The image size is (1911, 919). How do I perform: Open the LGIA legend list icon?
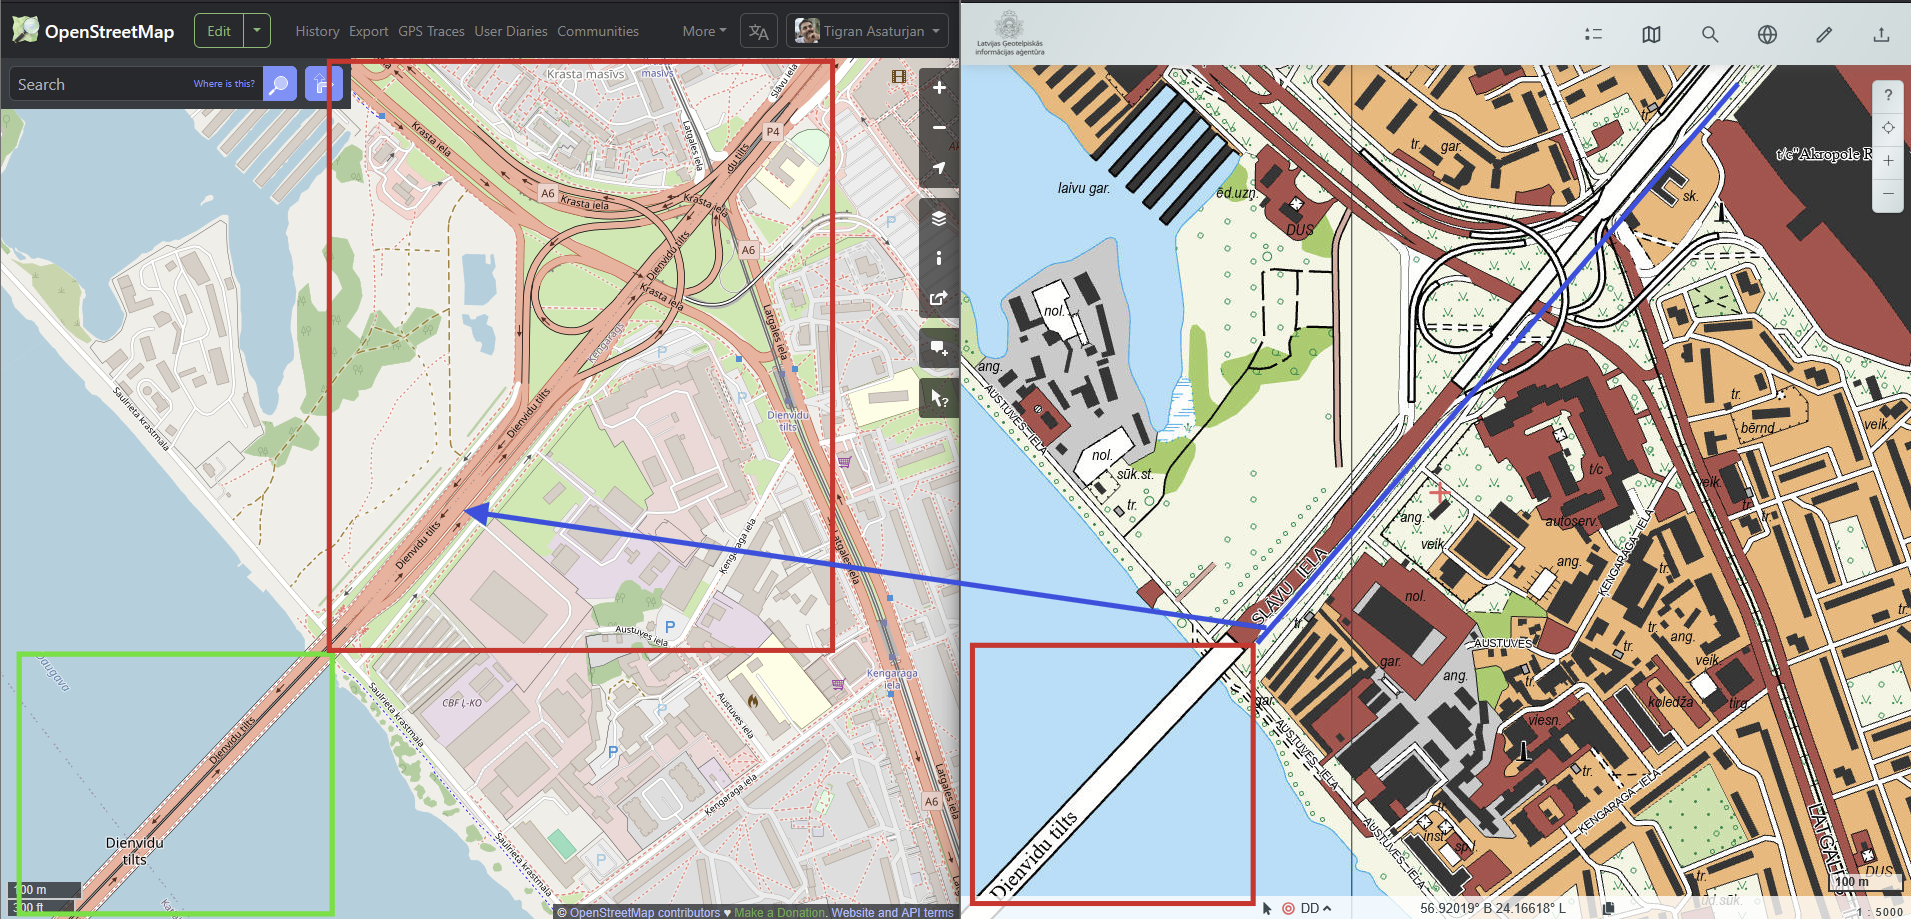click(1593, 35)
